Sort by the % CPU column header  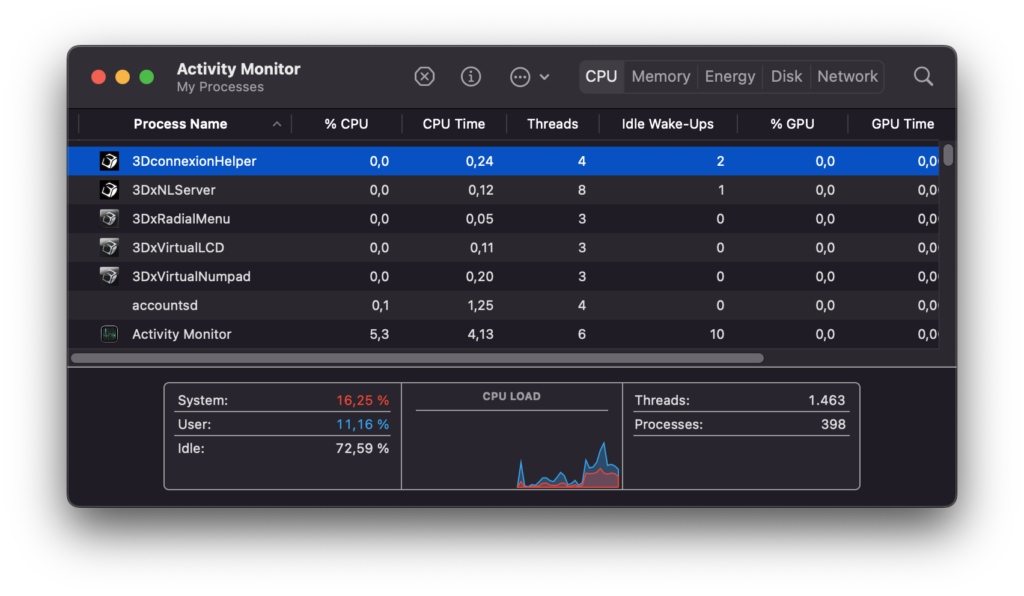pyautogui.click(x=346, y=124)
